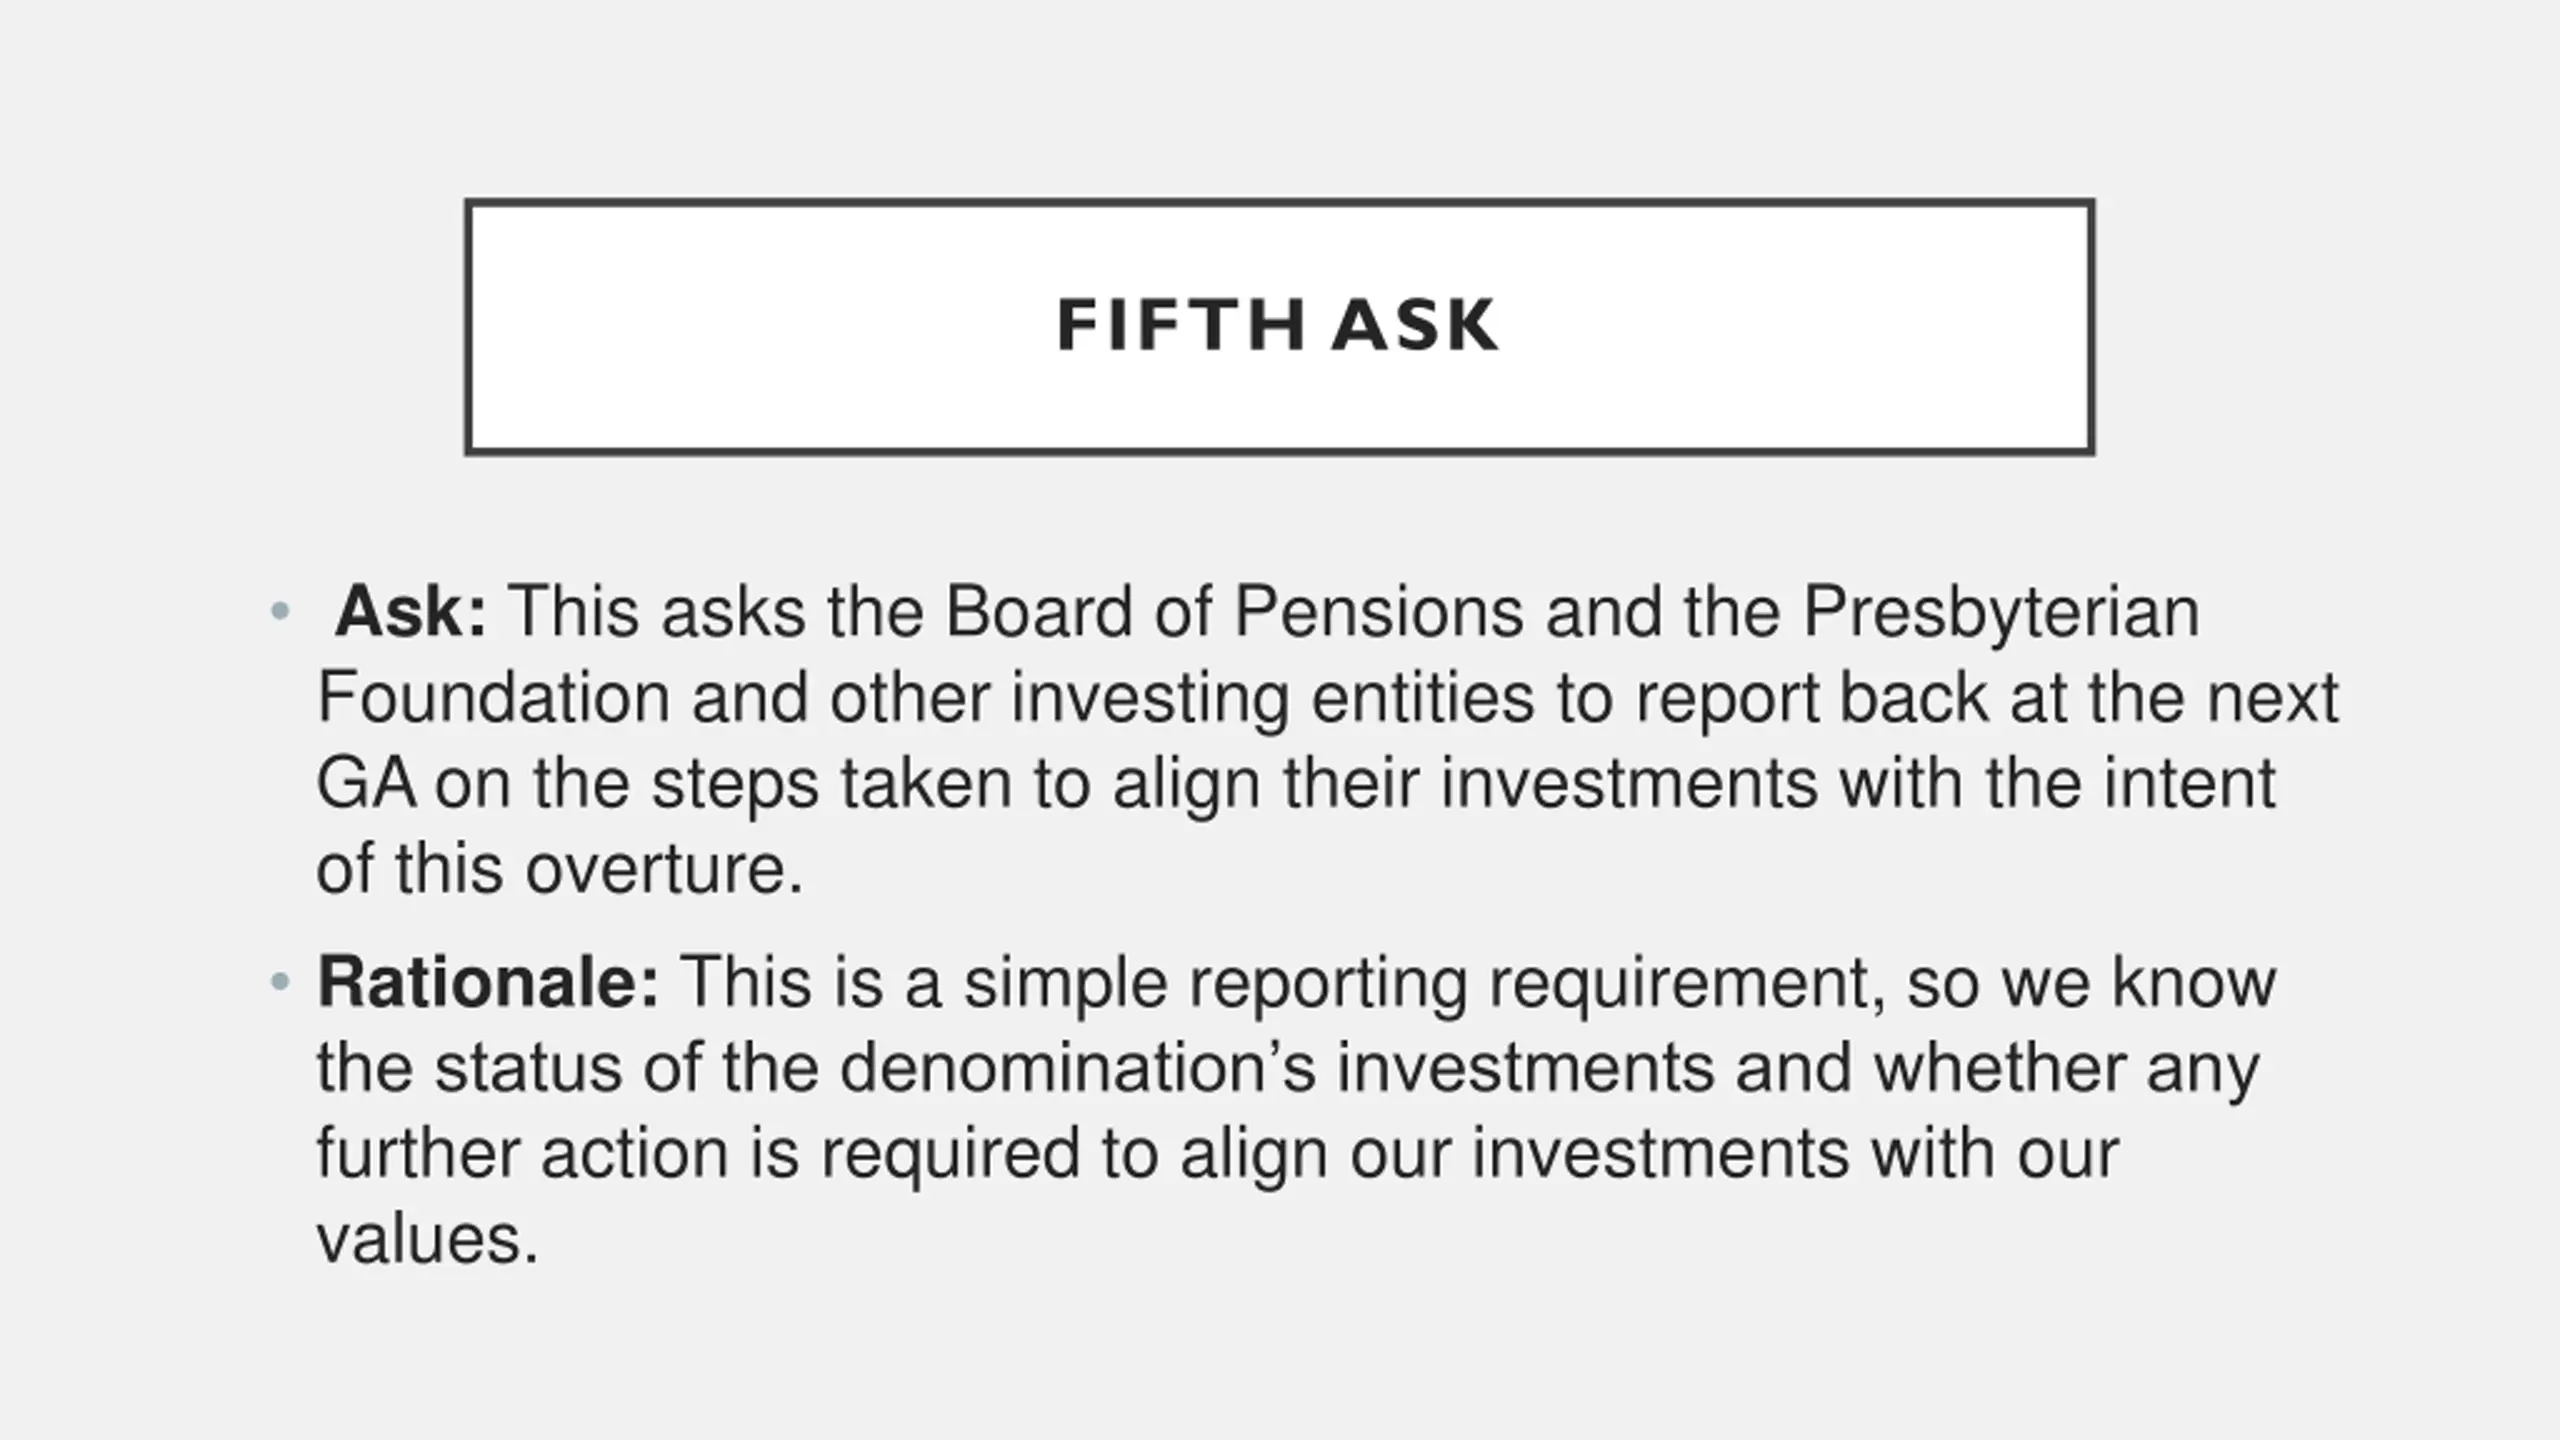Click the word Foundation
Screen dimensions: 2560x1440
[x=493, y=697]
